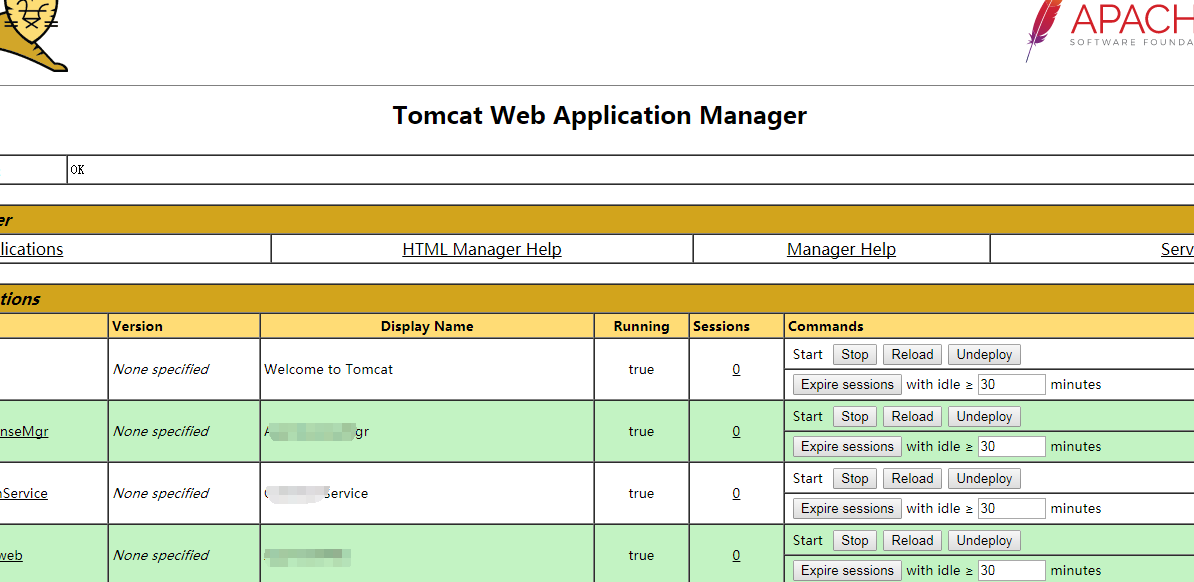Click None specified in the nseMgr row

[x=161, y=431]
